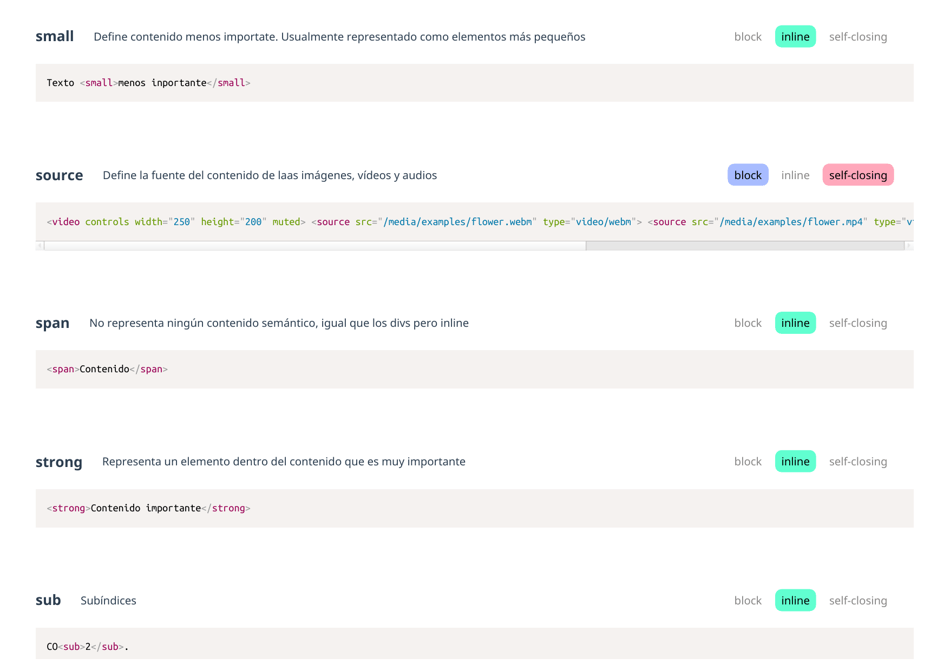
Task: Select the green inline badge for sub
Action: pyautogui.click(x=795, y=600)
